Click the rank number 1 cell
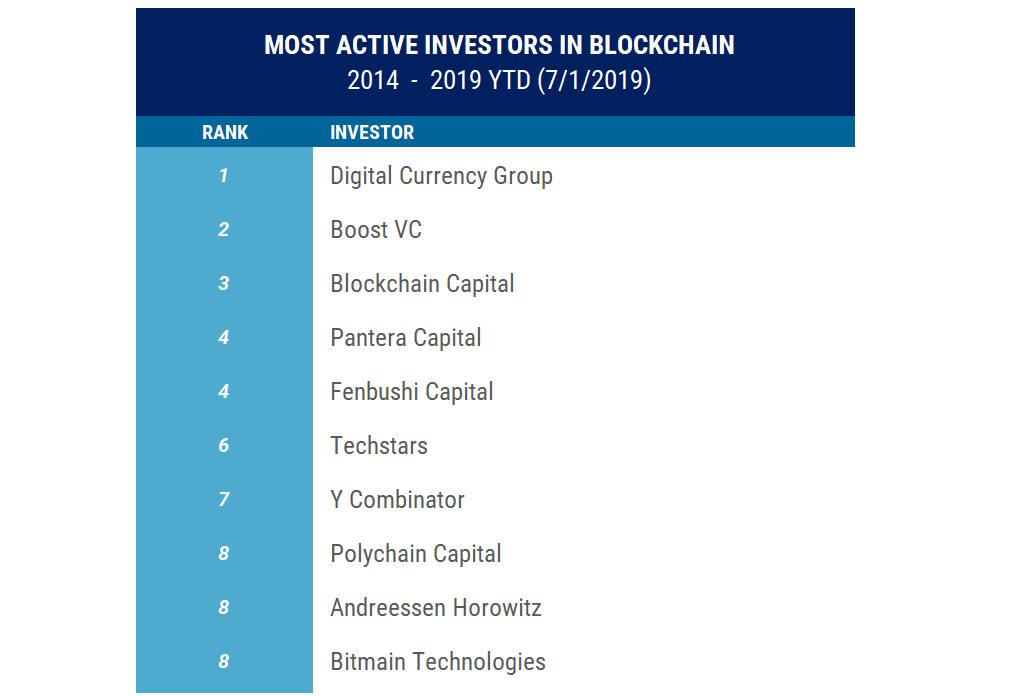The width and height of the screenshot is (1024, 696). click(x=224, y=176)
